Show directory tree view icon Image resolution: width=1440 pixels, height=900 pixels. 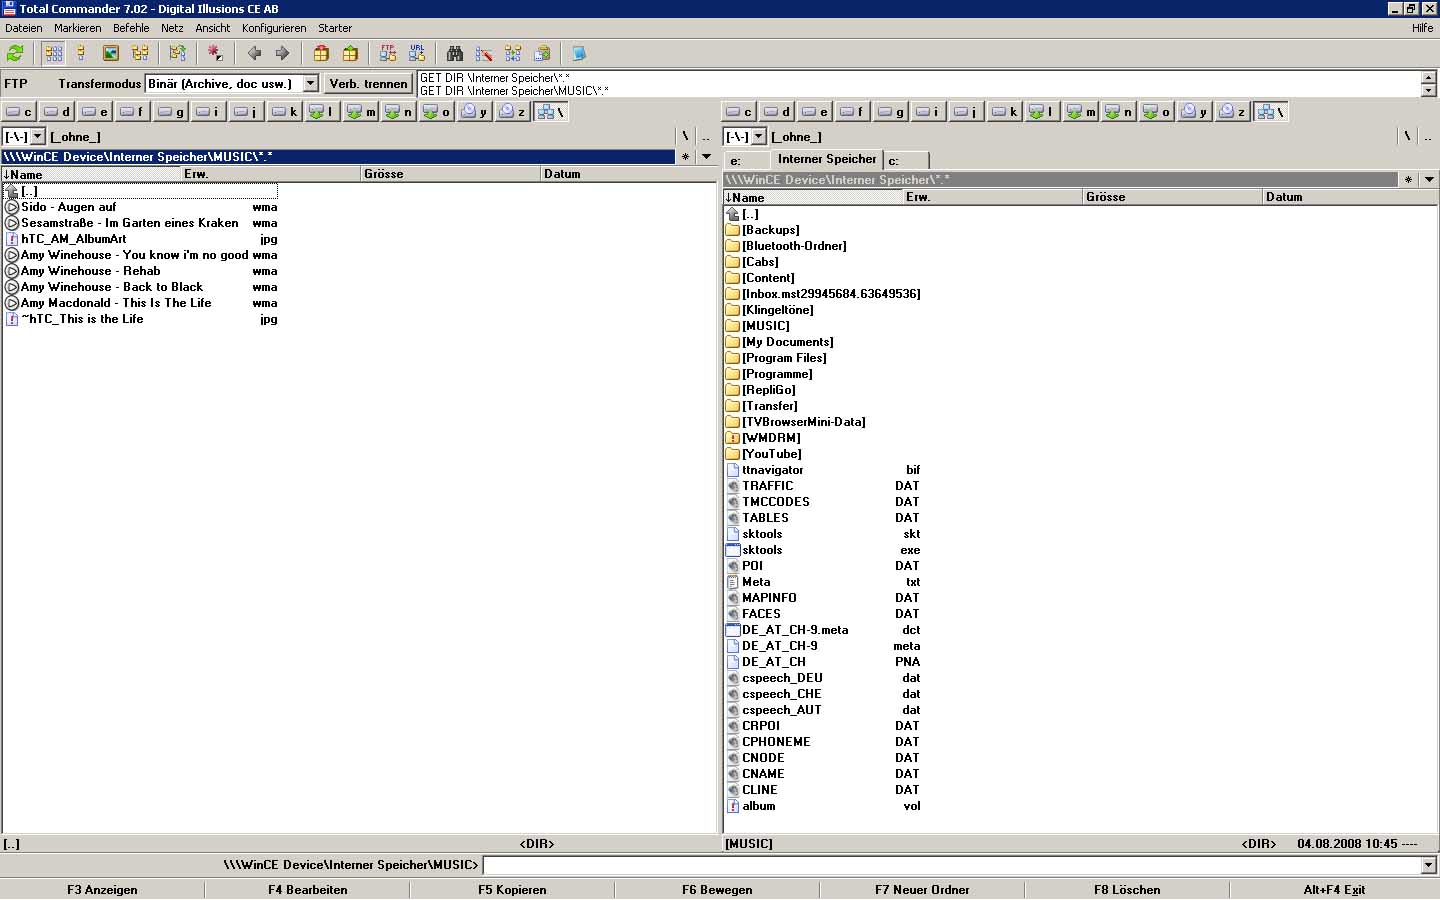(140, 53)
